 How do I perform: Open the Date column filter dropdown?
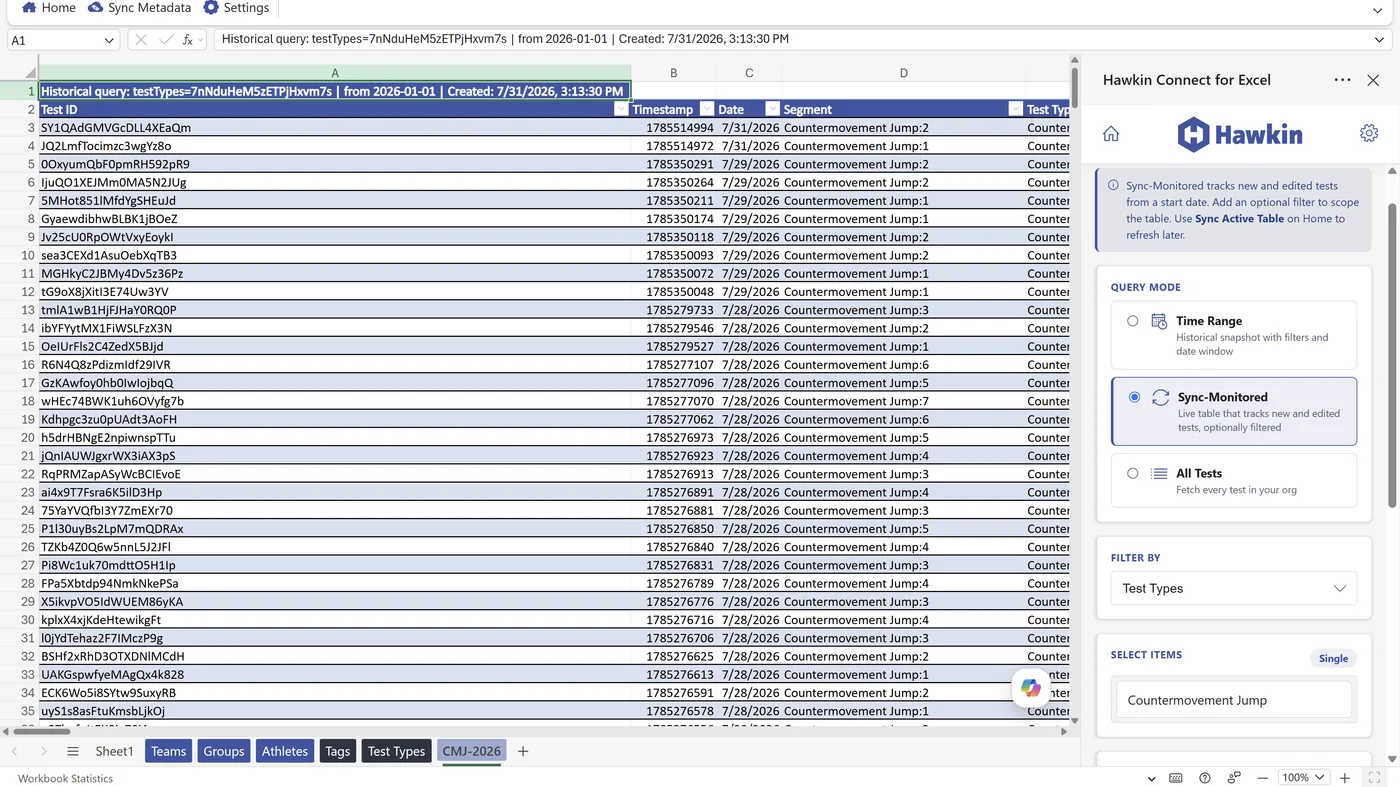(772, 110)
